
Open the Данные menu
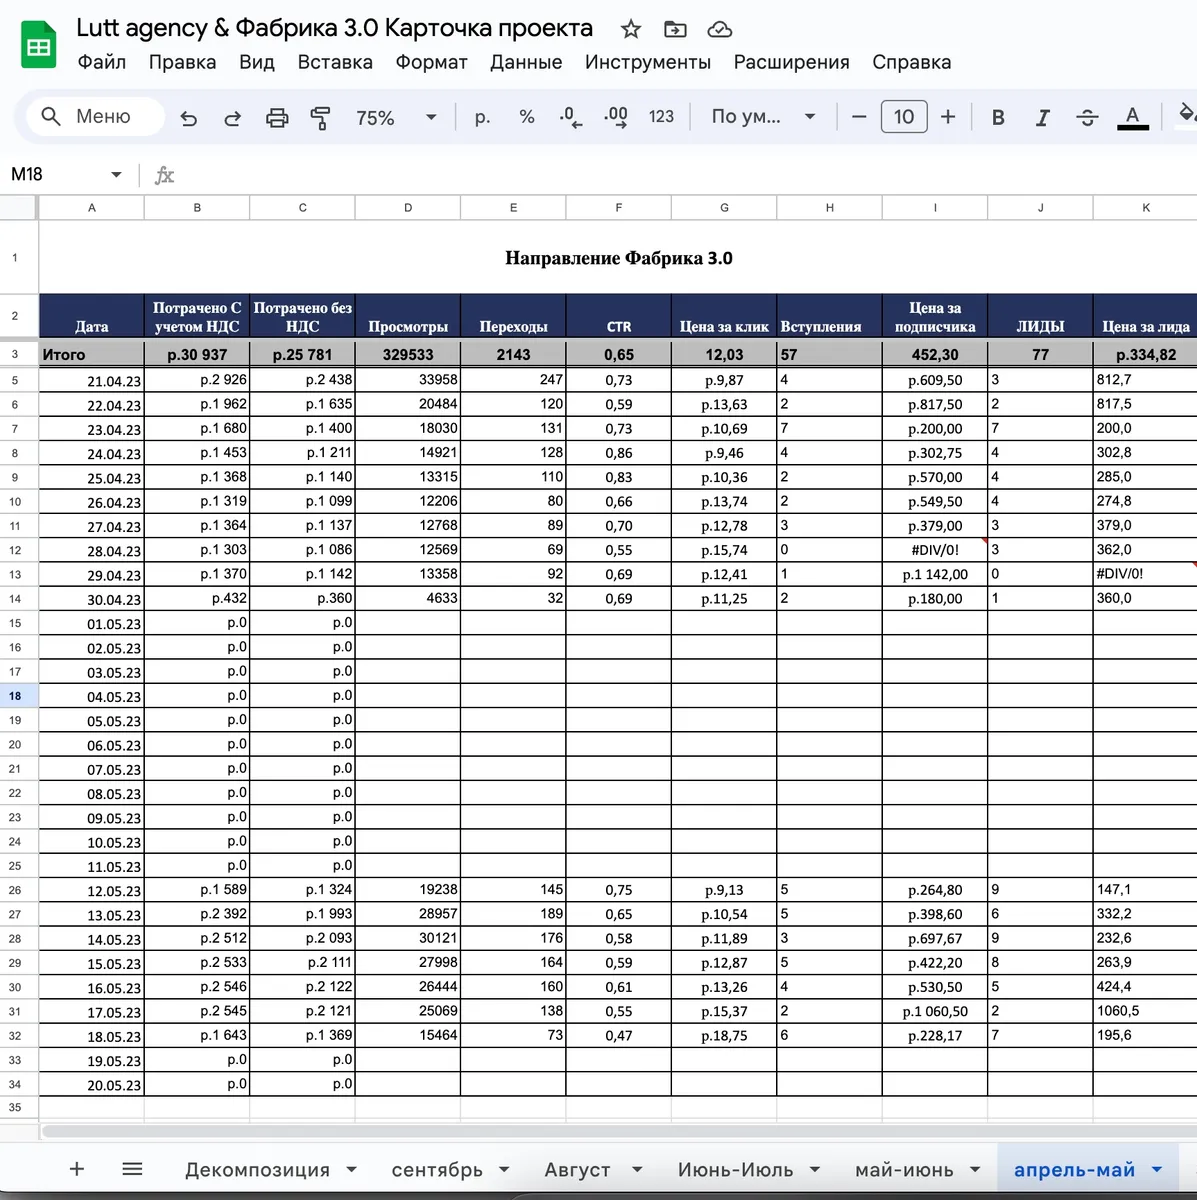point(526,62)
